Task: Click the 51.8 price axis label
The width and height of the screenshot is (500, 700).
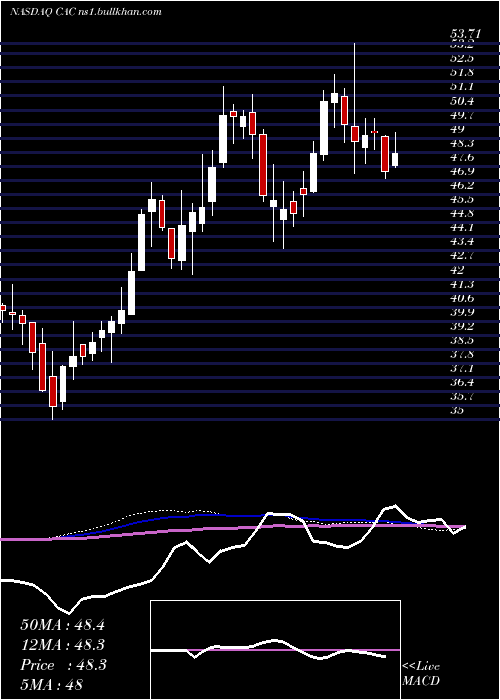Action: point(464,72)
